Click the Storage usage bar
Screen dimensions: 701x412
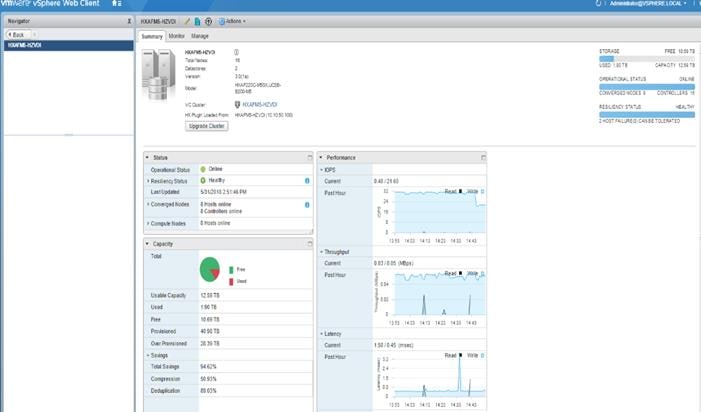tap(646, 59)
